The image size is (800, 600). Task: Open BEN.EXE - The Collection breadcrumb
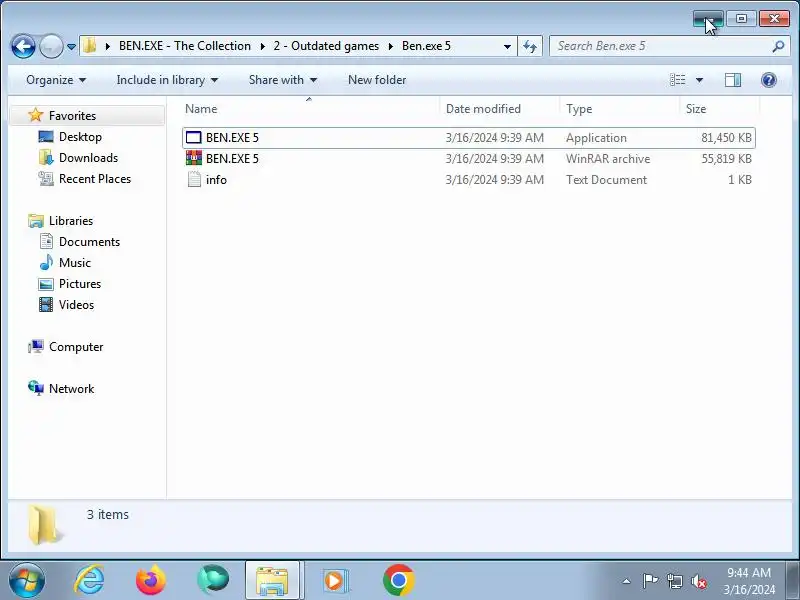[x=185, y=46]
